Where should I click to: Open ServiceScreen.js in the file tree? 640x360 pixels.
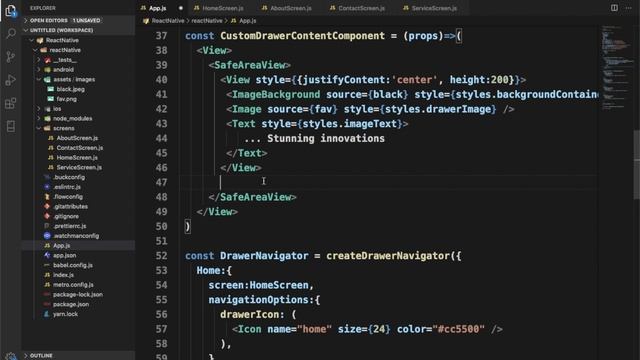[79, 167]
